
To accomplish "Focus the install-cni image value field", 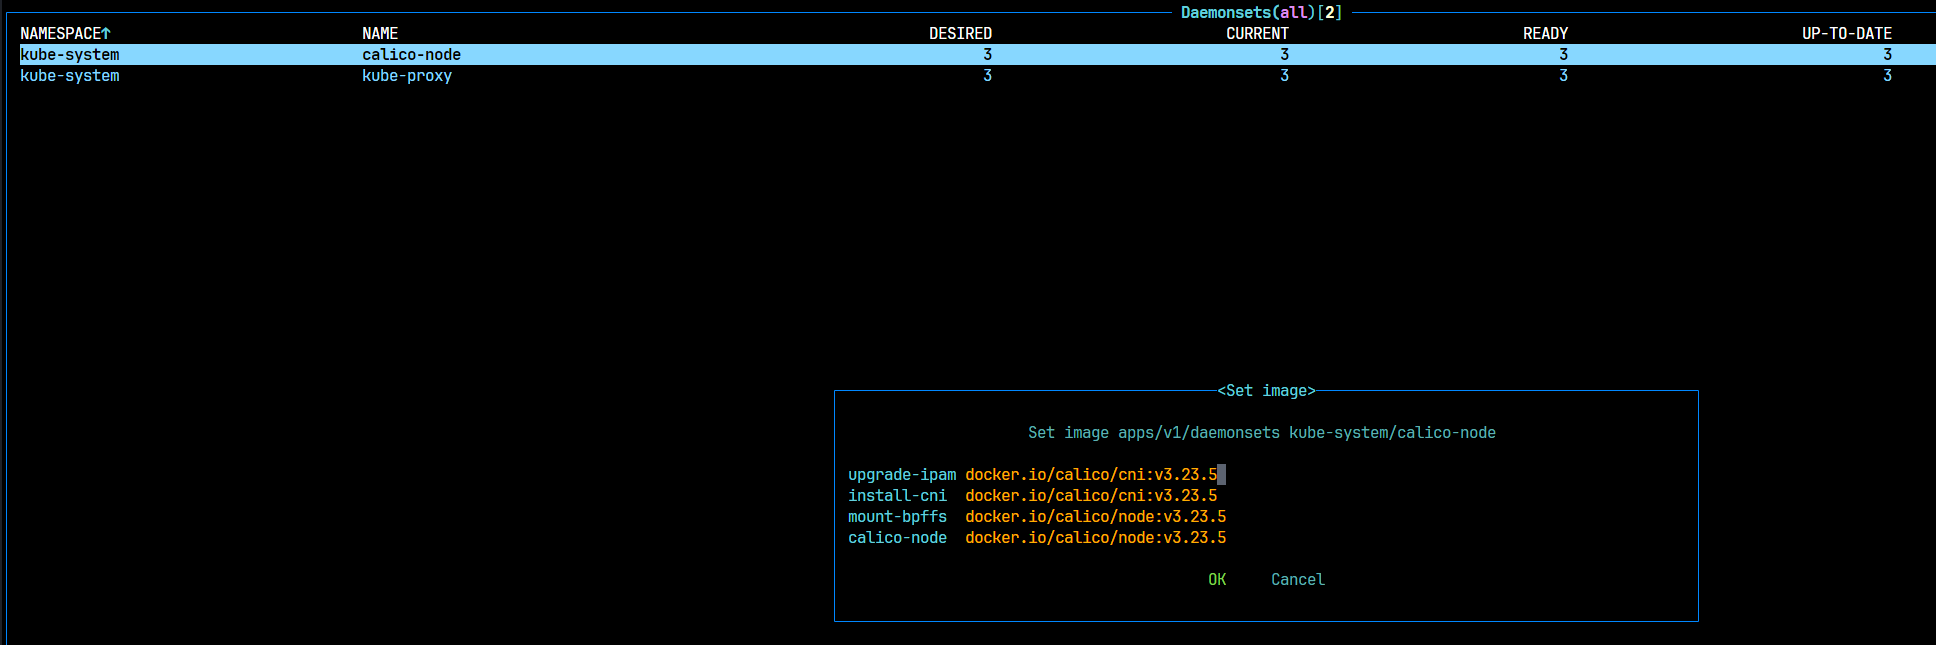I will [1091, 496].
